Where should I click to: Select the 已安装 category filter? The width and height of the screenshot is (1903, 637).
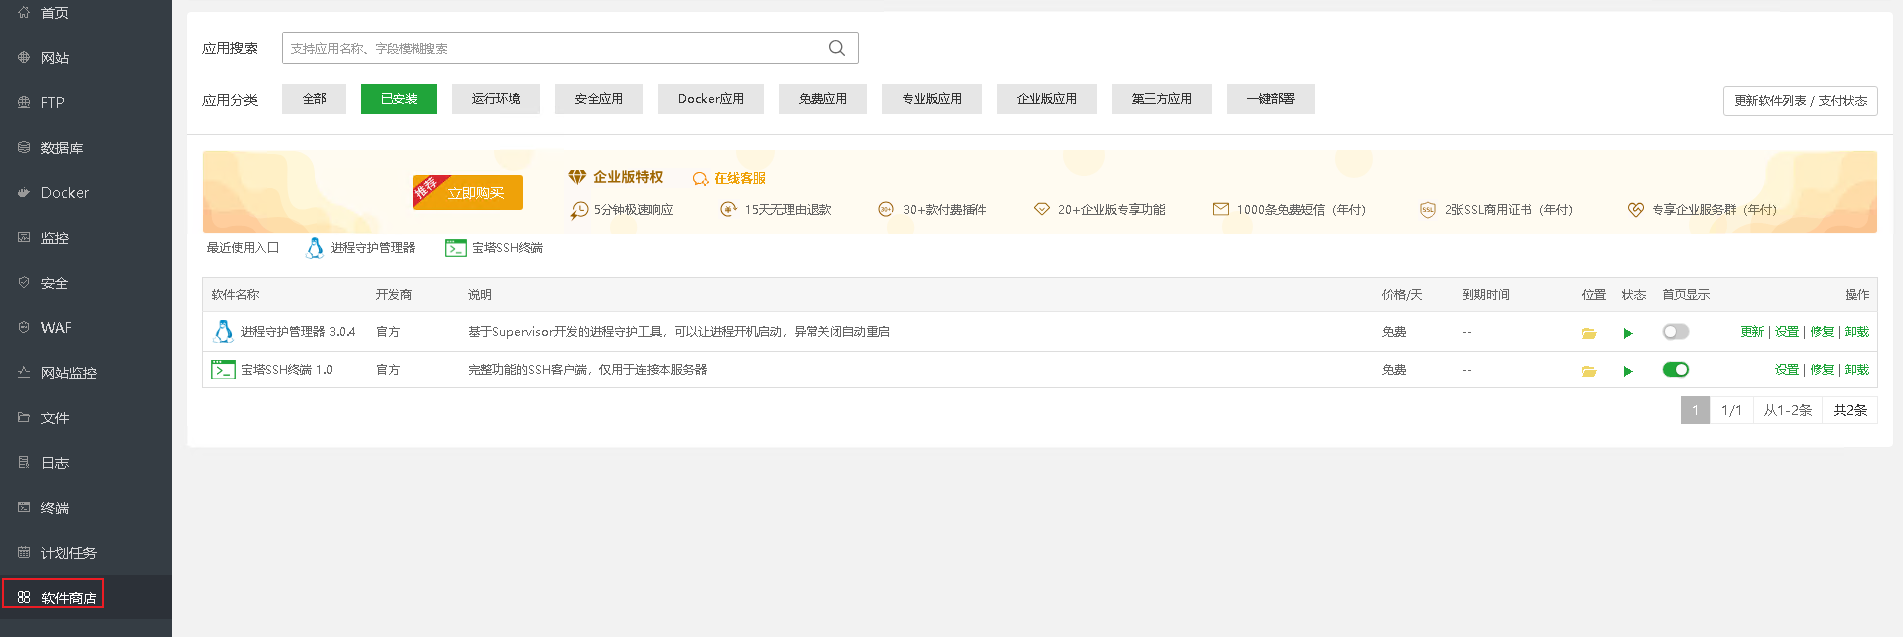(x=398, y=99)
